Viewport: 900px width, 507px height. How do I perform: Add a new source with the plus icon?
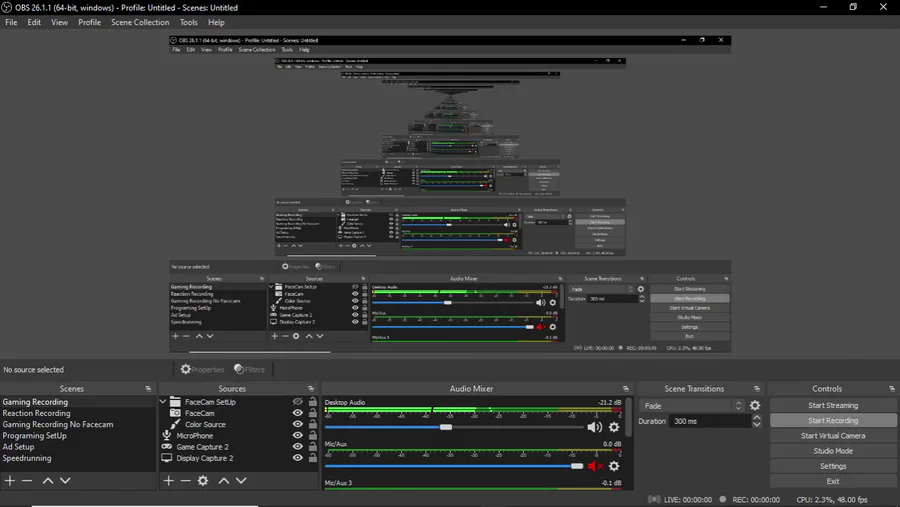pyautogui.click(x=168, y=481)
